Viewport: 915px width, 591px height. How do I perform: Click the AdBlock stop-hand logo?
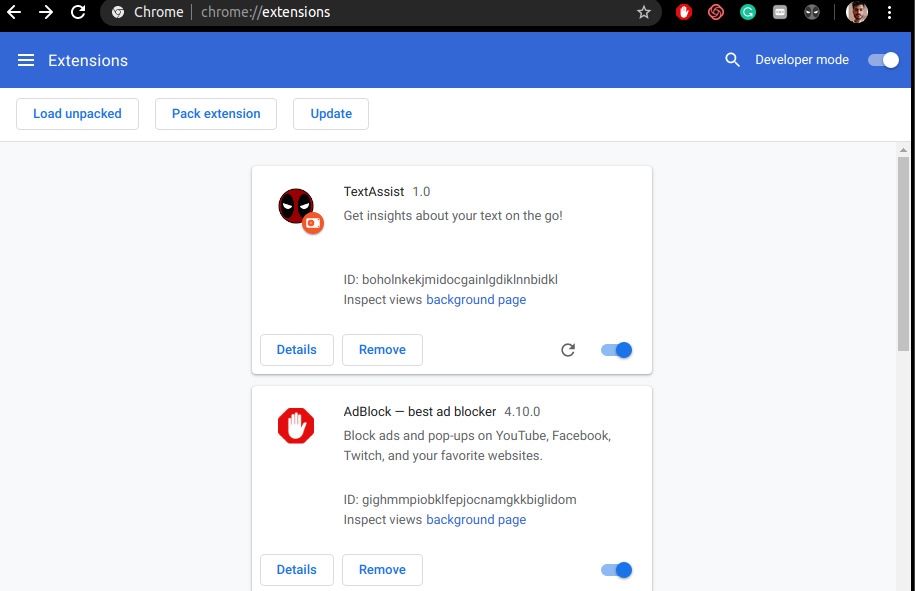(x=296, y=426)
